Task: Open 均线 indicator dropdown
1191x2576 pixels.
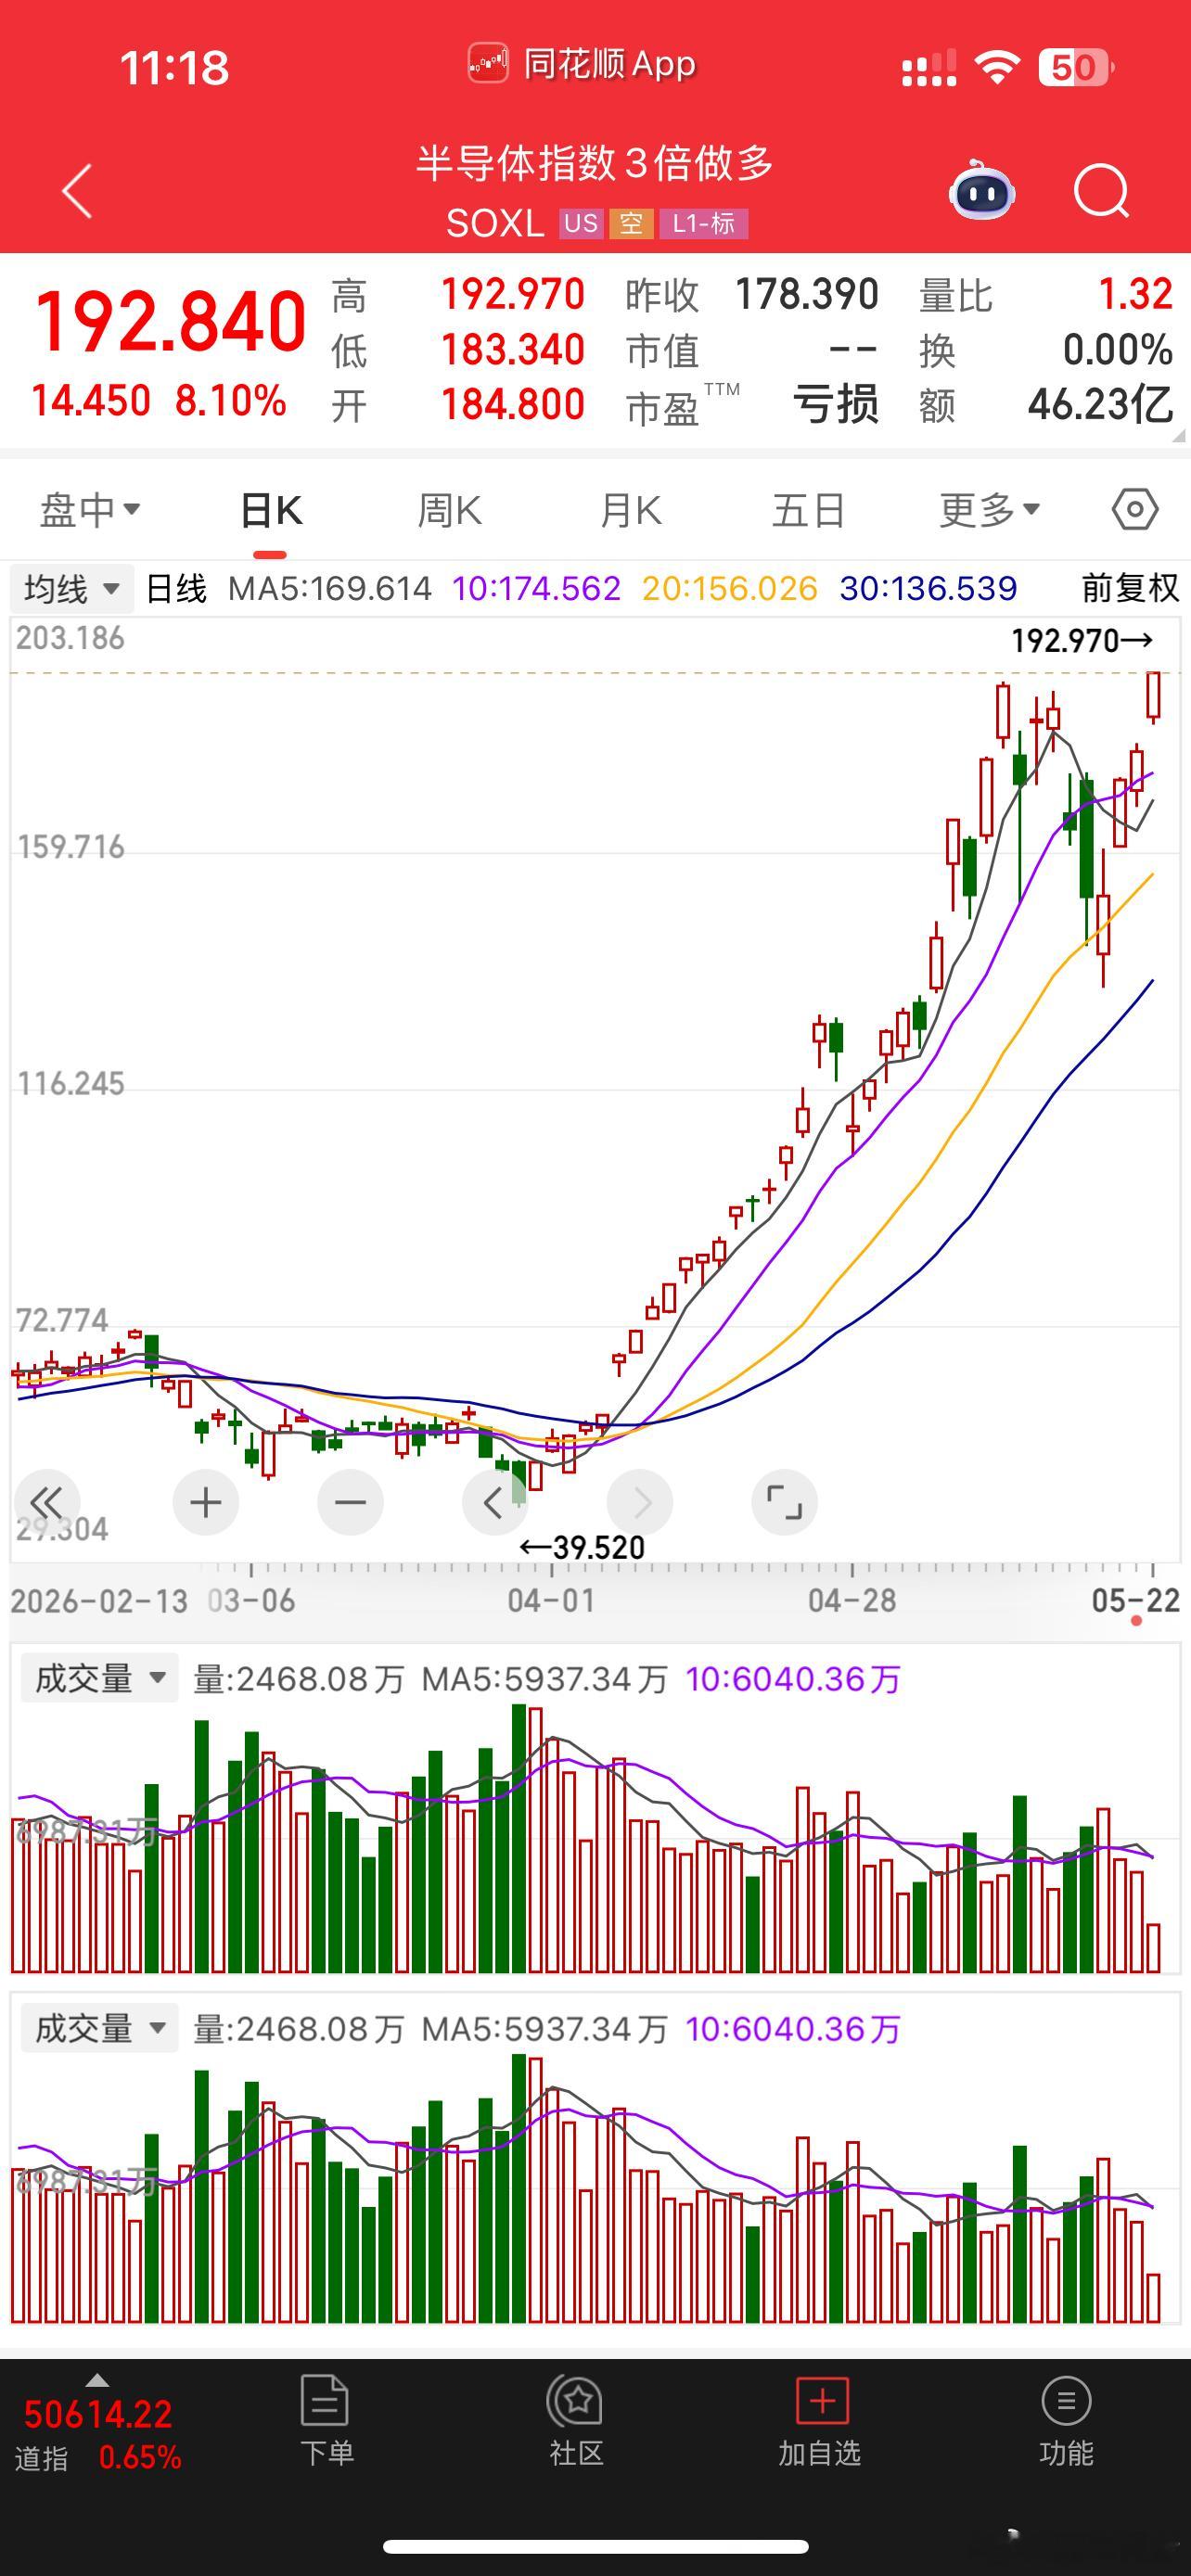Action: [x=71, y=588]
